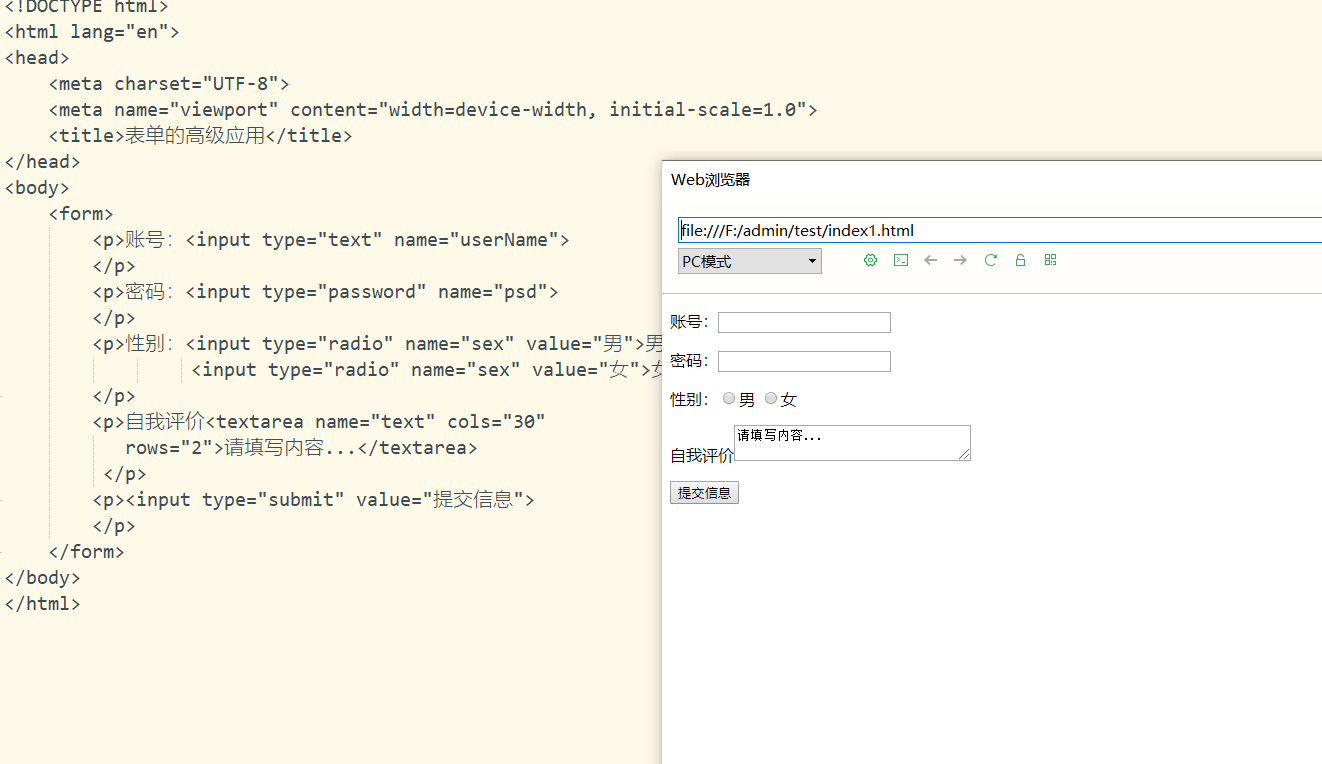Click the padlock icon in toolbar
Viewport: 1322px width, 764px height.
tap(1020, 260)
